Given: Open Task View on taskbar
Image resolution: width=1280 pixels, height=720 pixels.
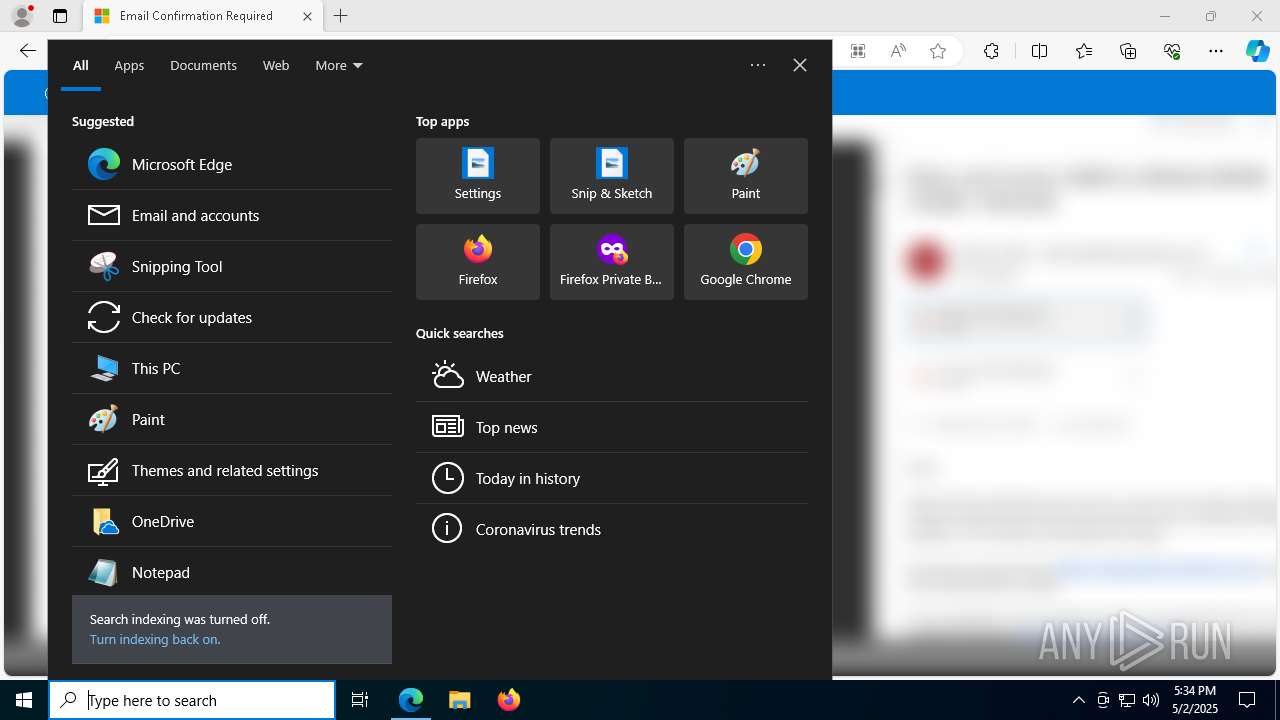Looking at the screenshot, I should [360, 700].
